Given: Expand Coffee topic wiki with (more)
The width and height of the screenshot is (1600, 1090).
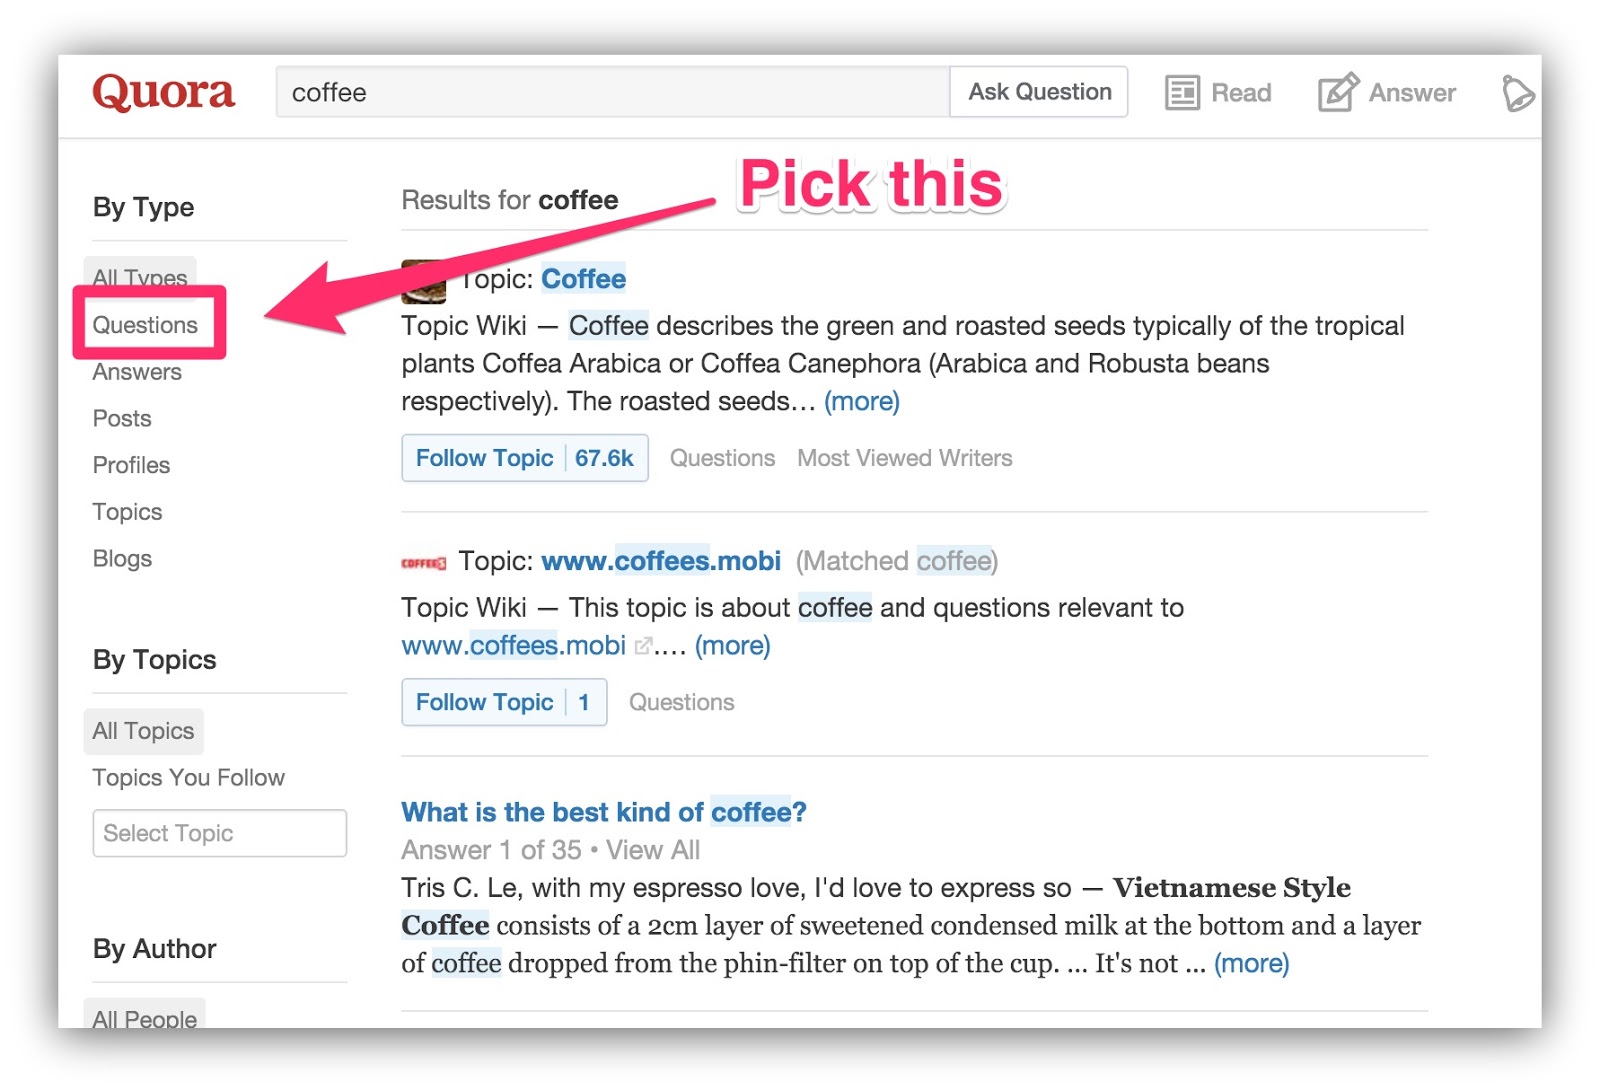Looking at the screenshot, I should (x=861, y=402).
